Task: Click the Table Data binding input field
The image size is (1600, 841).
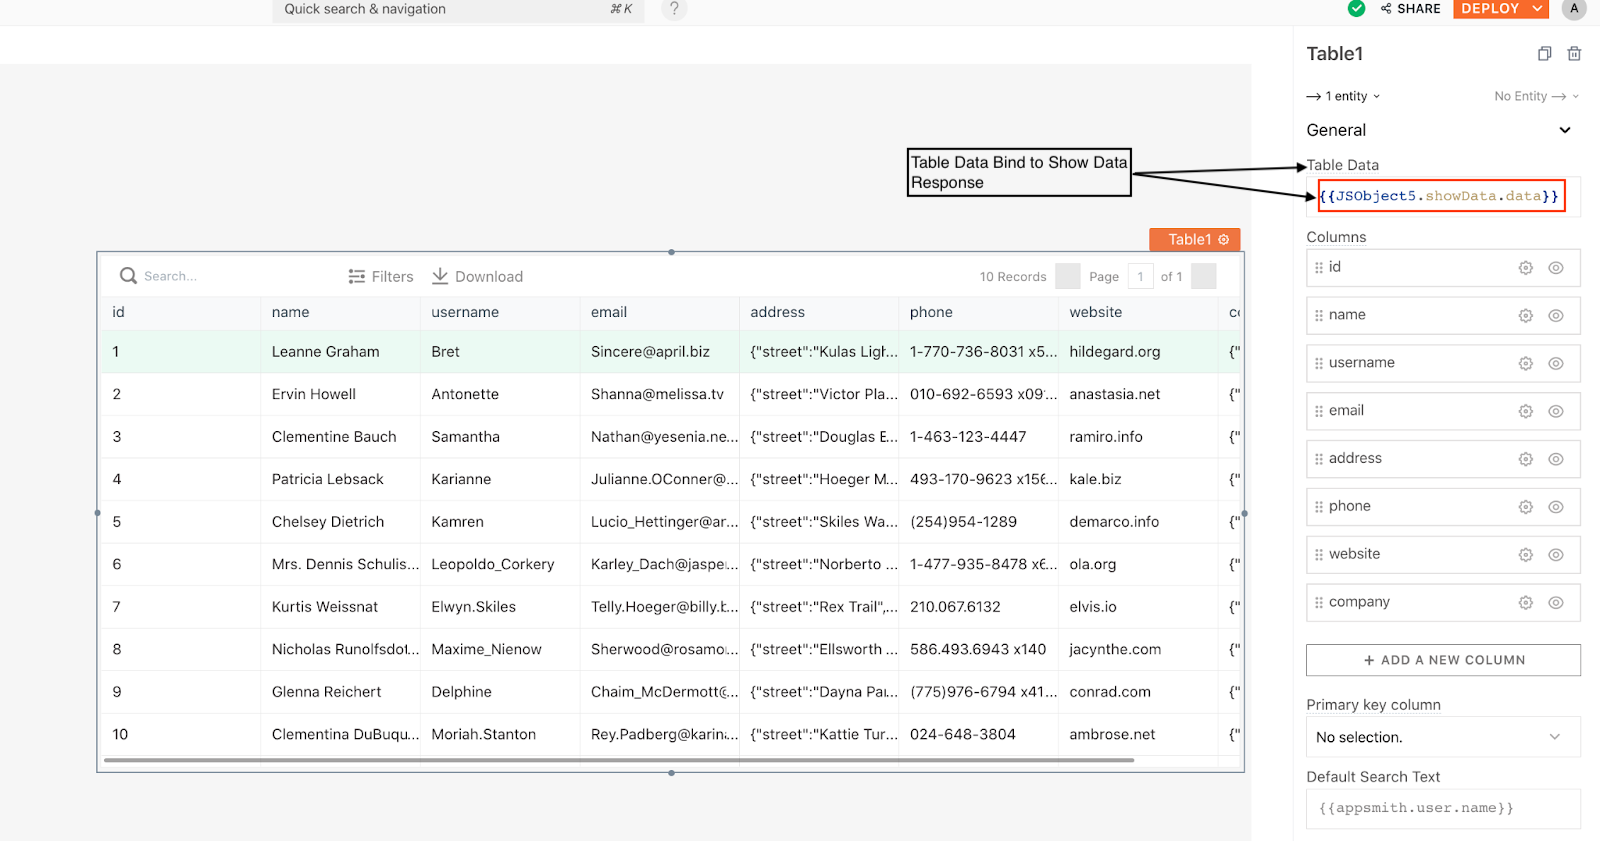Action: [x=1440, y=197]
